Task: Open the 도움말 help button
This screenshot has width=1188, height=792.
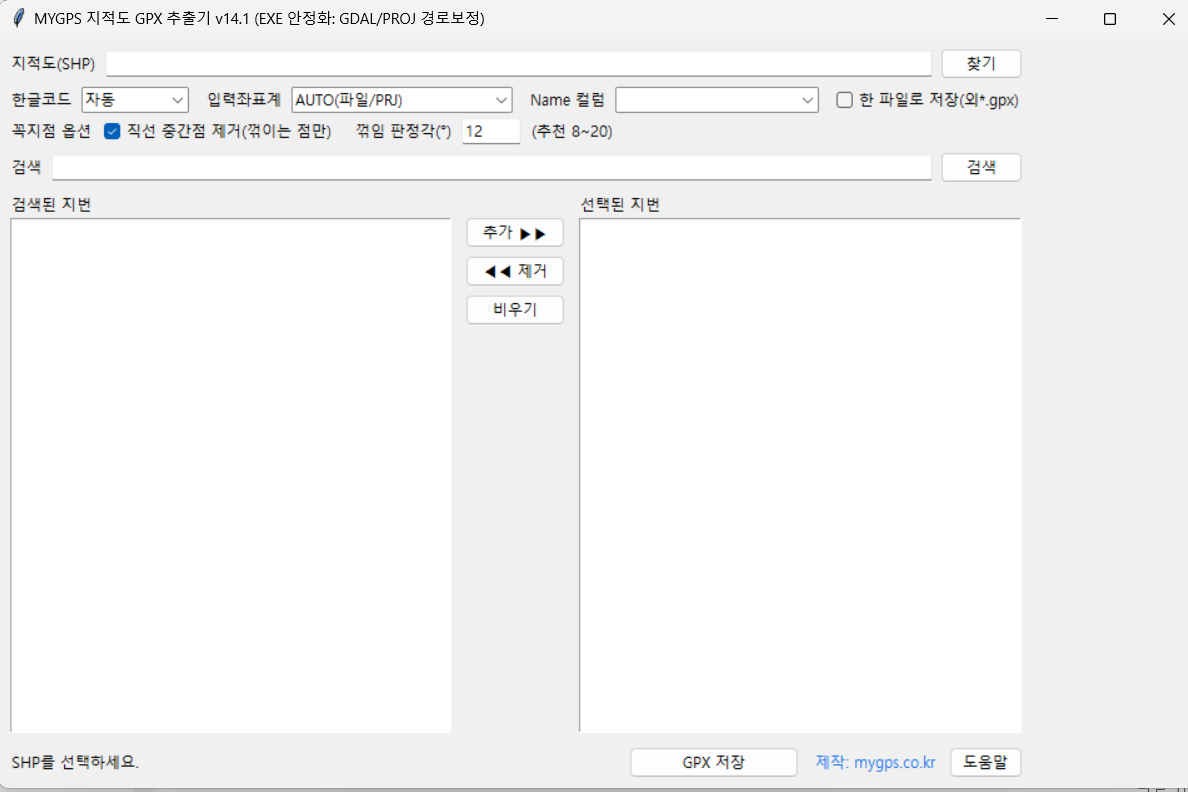Action: [x=984, y=762]
